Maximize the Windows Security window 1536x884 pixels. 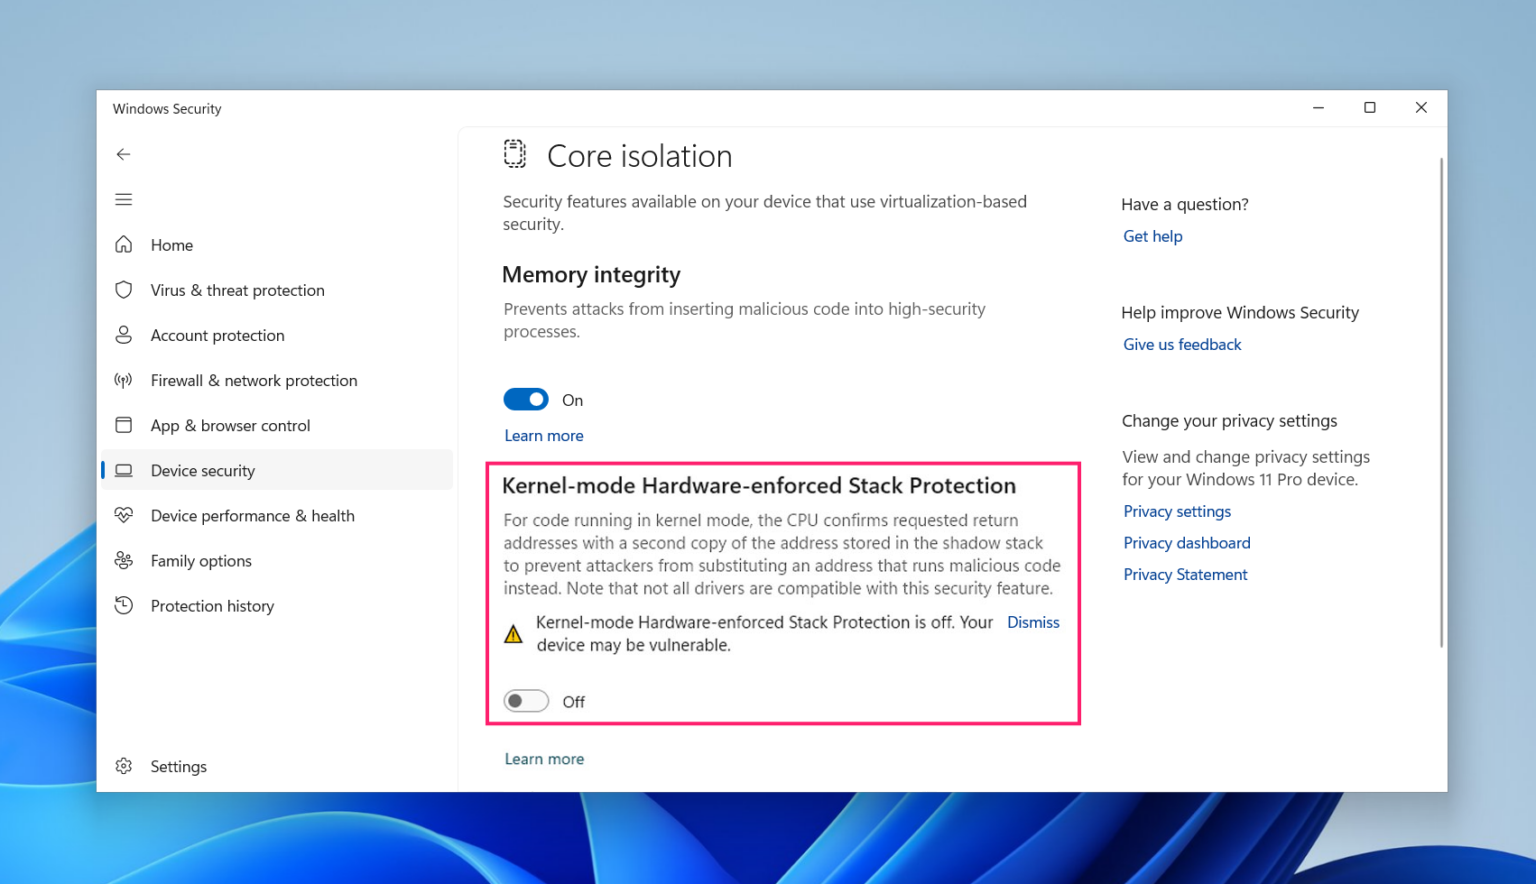click(1370, 108)
